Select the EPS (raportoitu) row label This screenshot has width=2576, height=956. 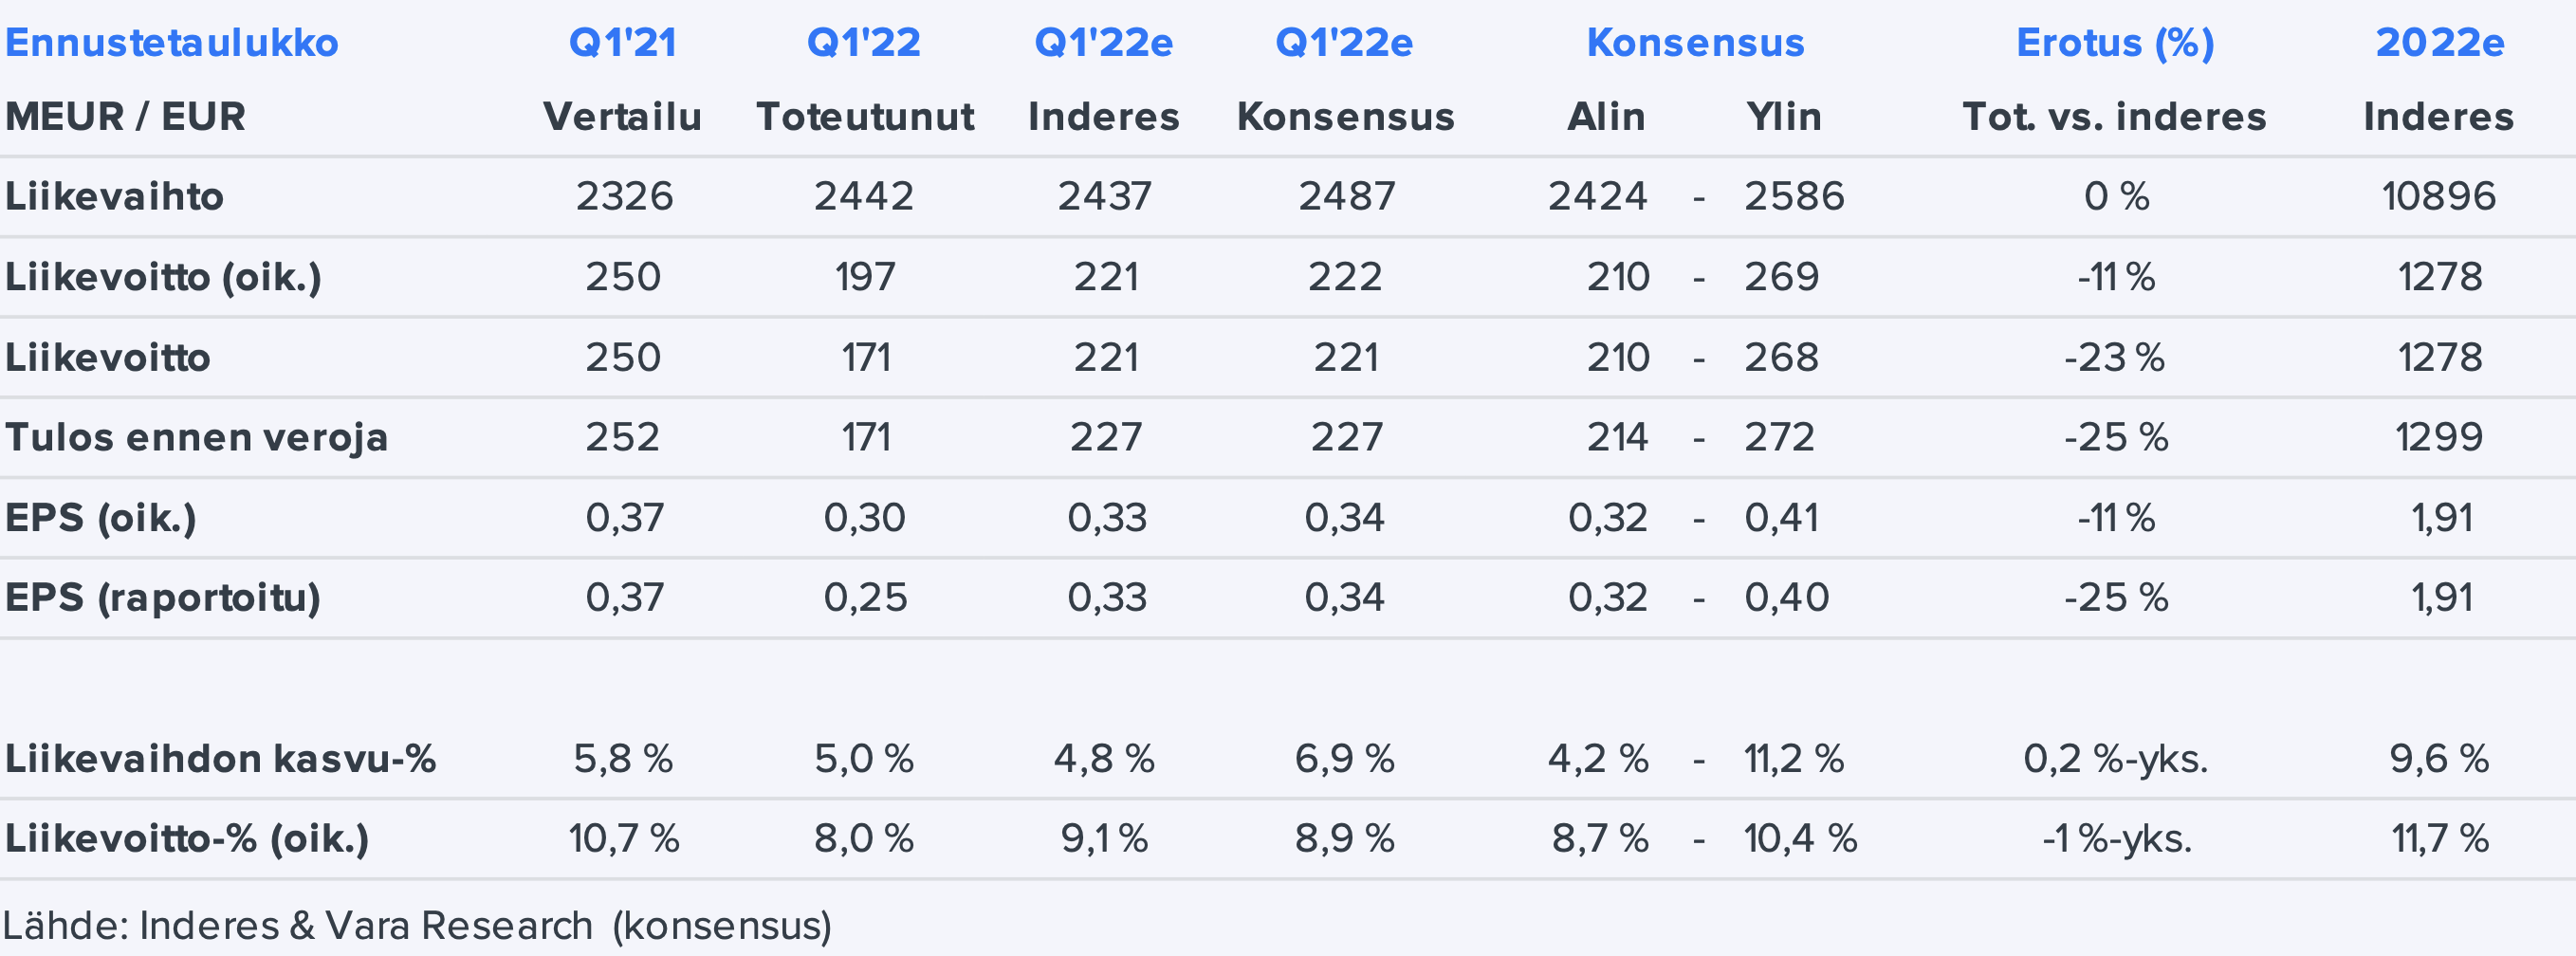coord(163,597)
